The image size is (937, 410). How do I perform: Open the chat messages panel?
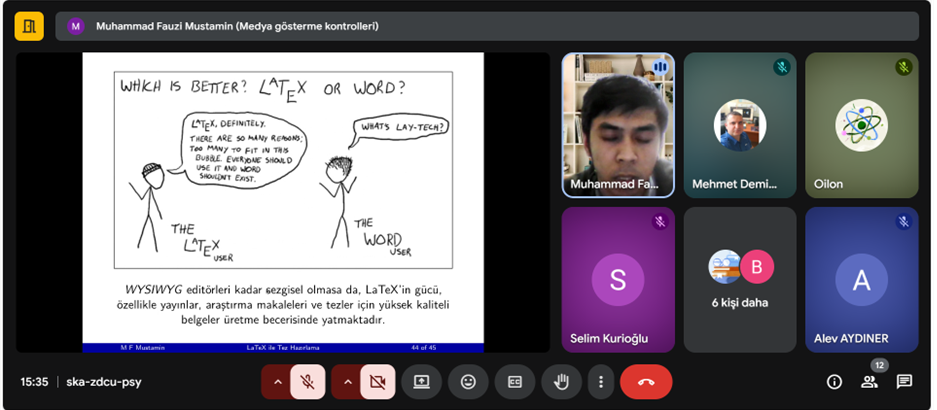904,381
